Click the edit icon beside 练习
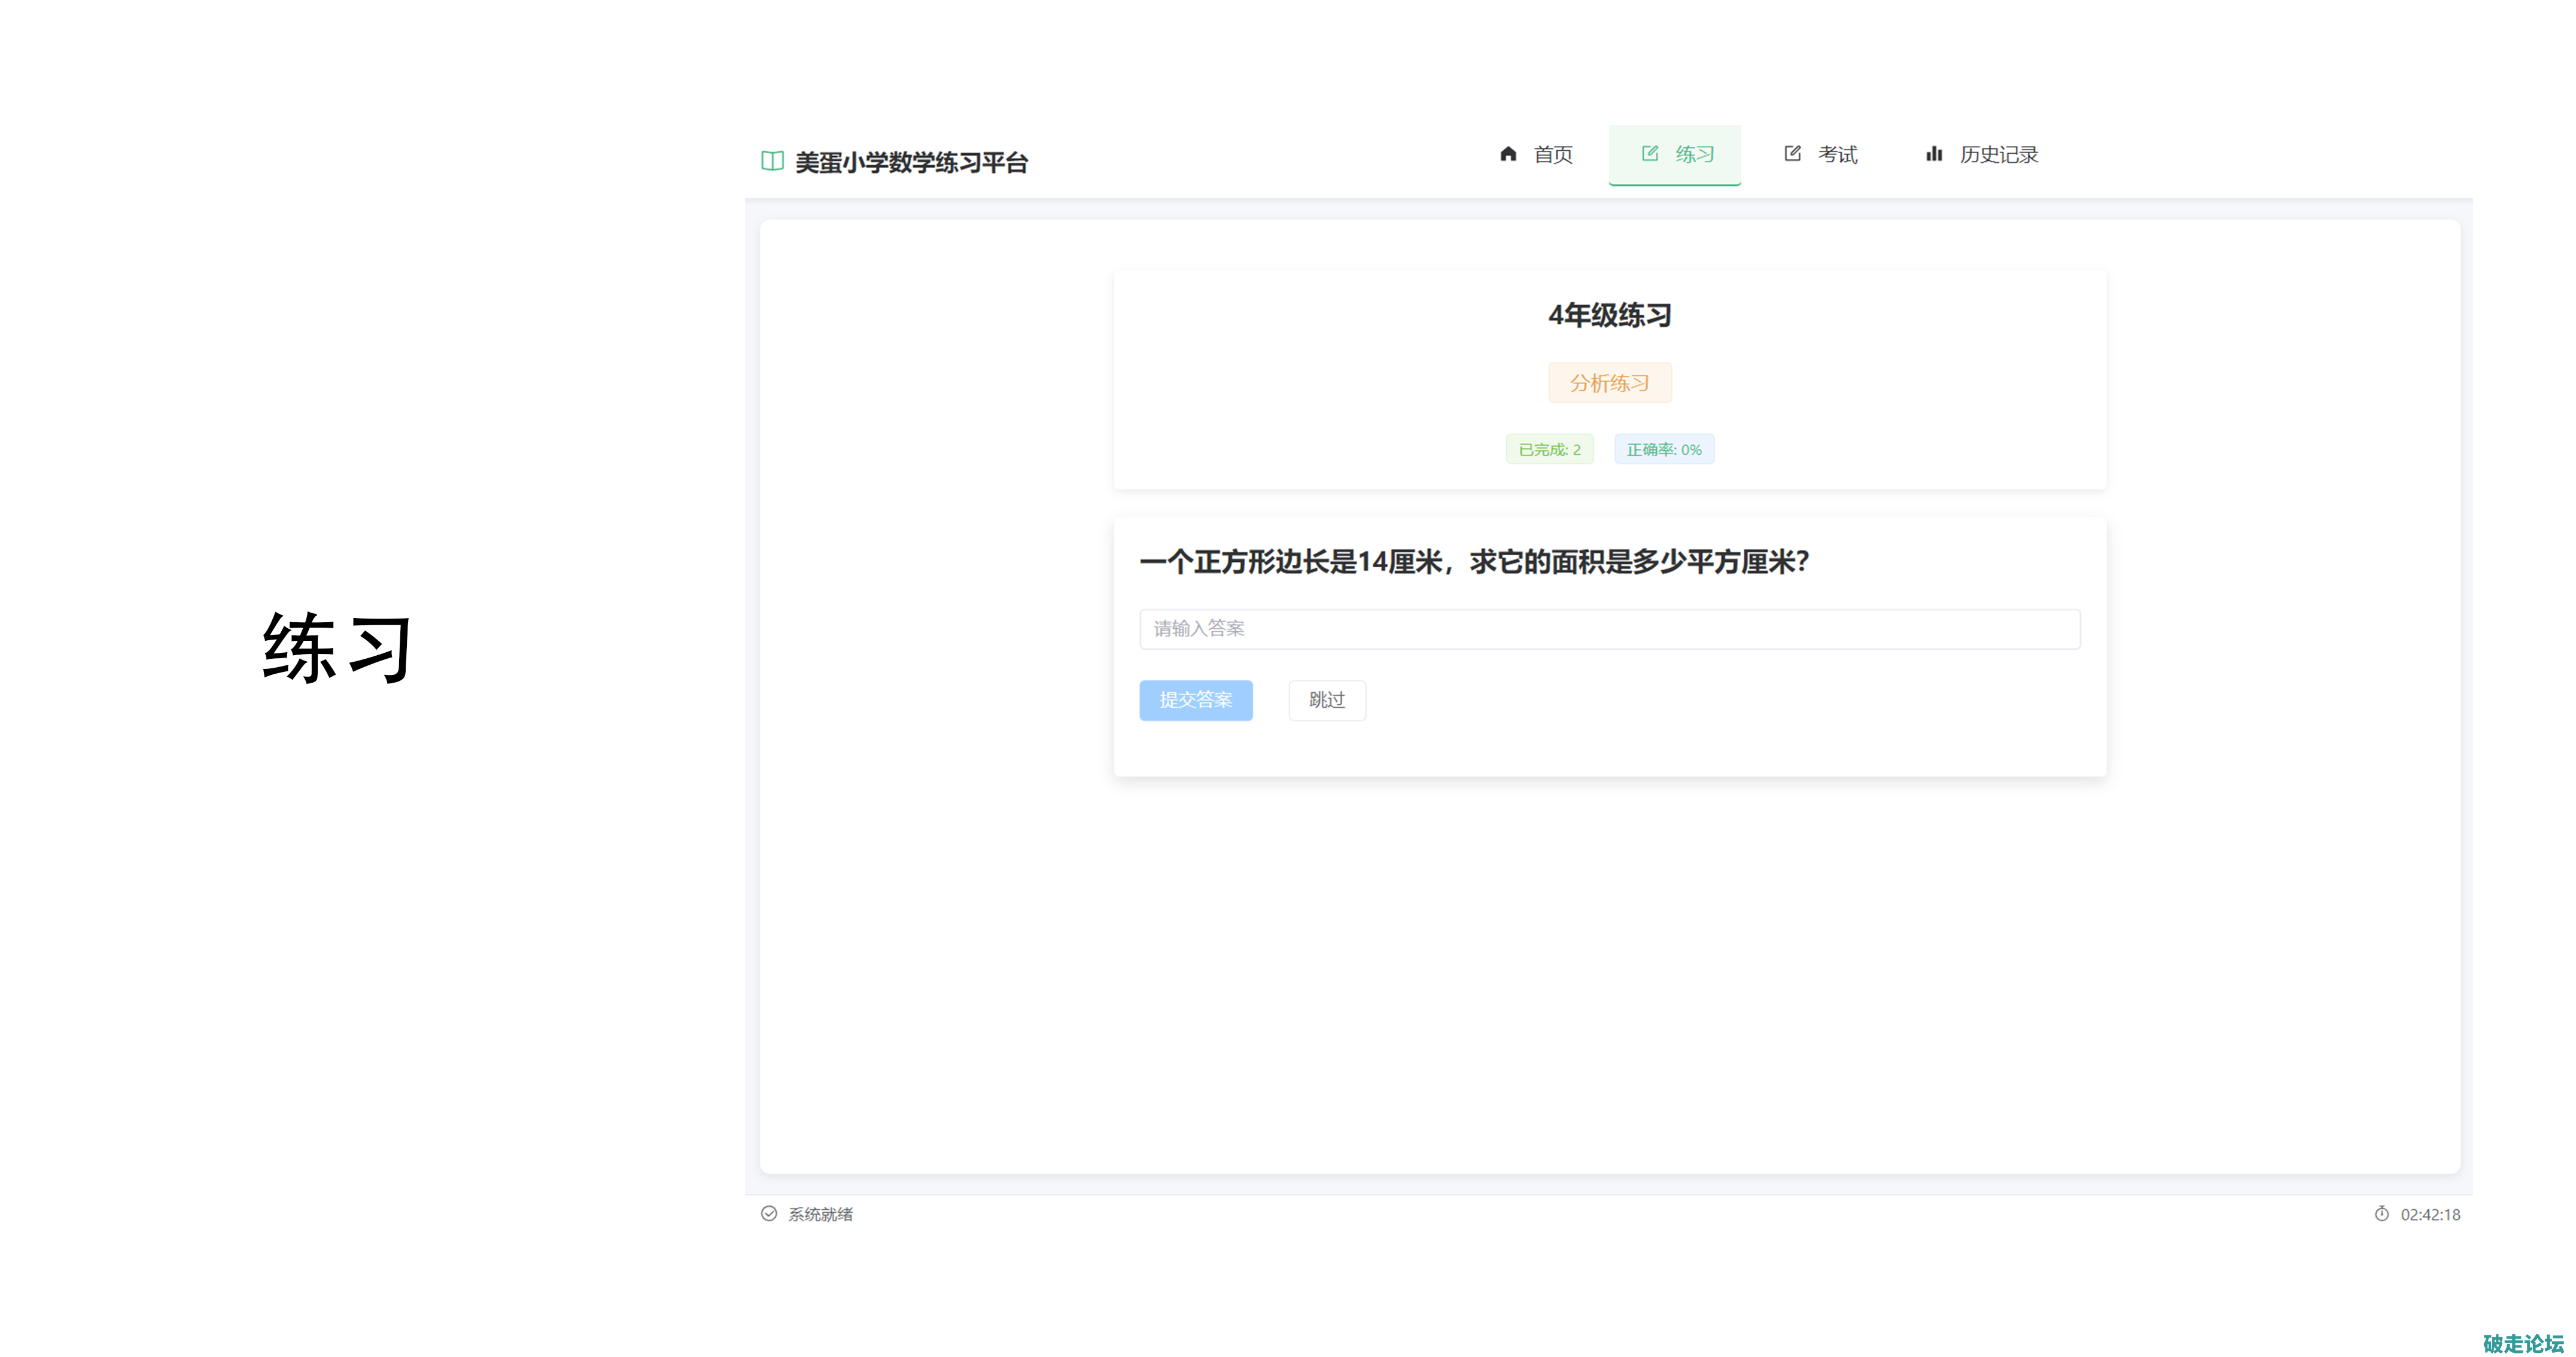 [x=1650, y=154]
